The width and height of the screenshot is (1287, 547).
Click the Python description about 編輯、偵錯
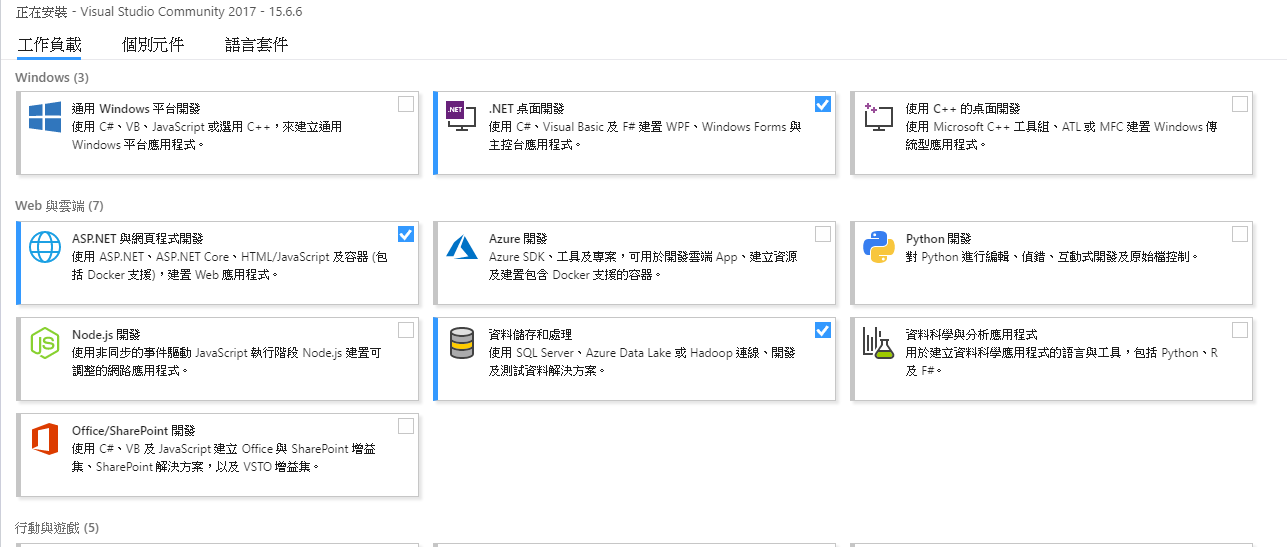click(1051, 257)
